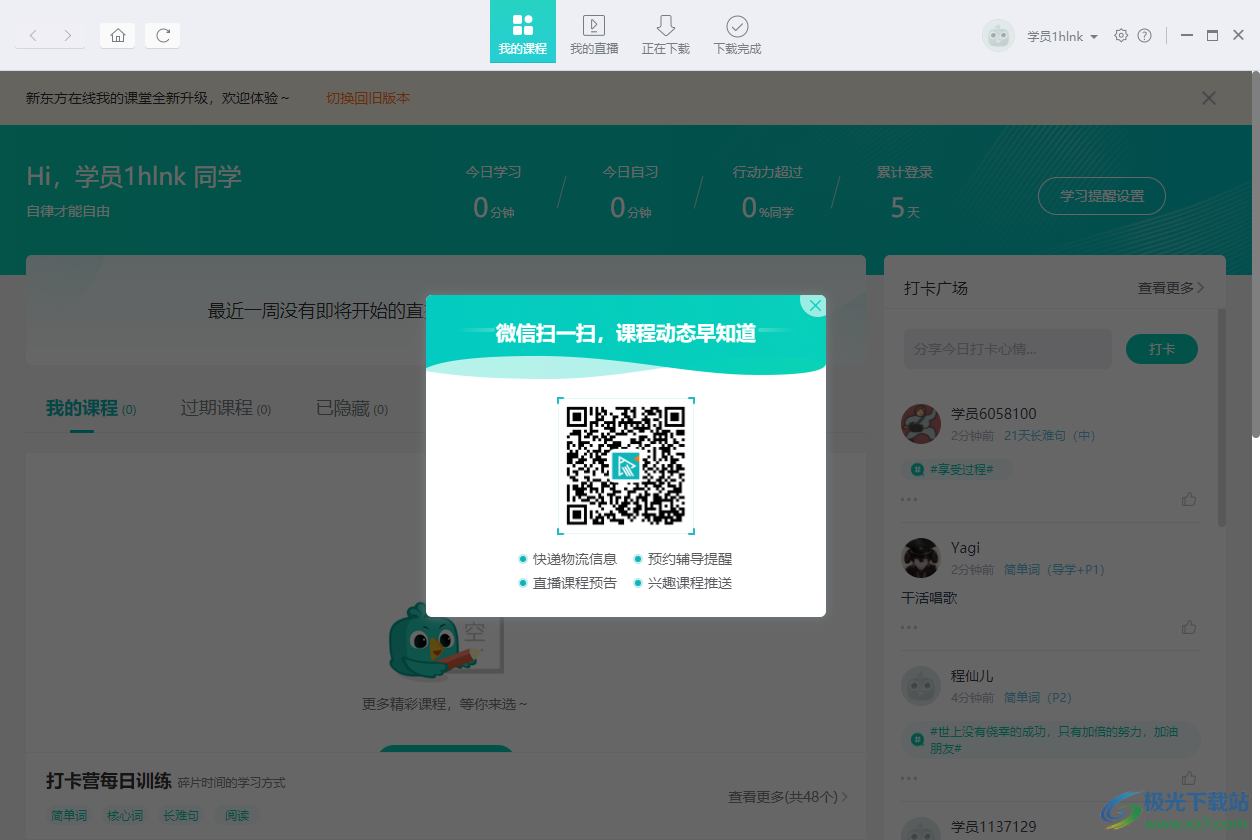Open more options on 程仙儿's post
The width and height of the screenshot is (1260, 840).
(909, 777)
